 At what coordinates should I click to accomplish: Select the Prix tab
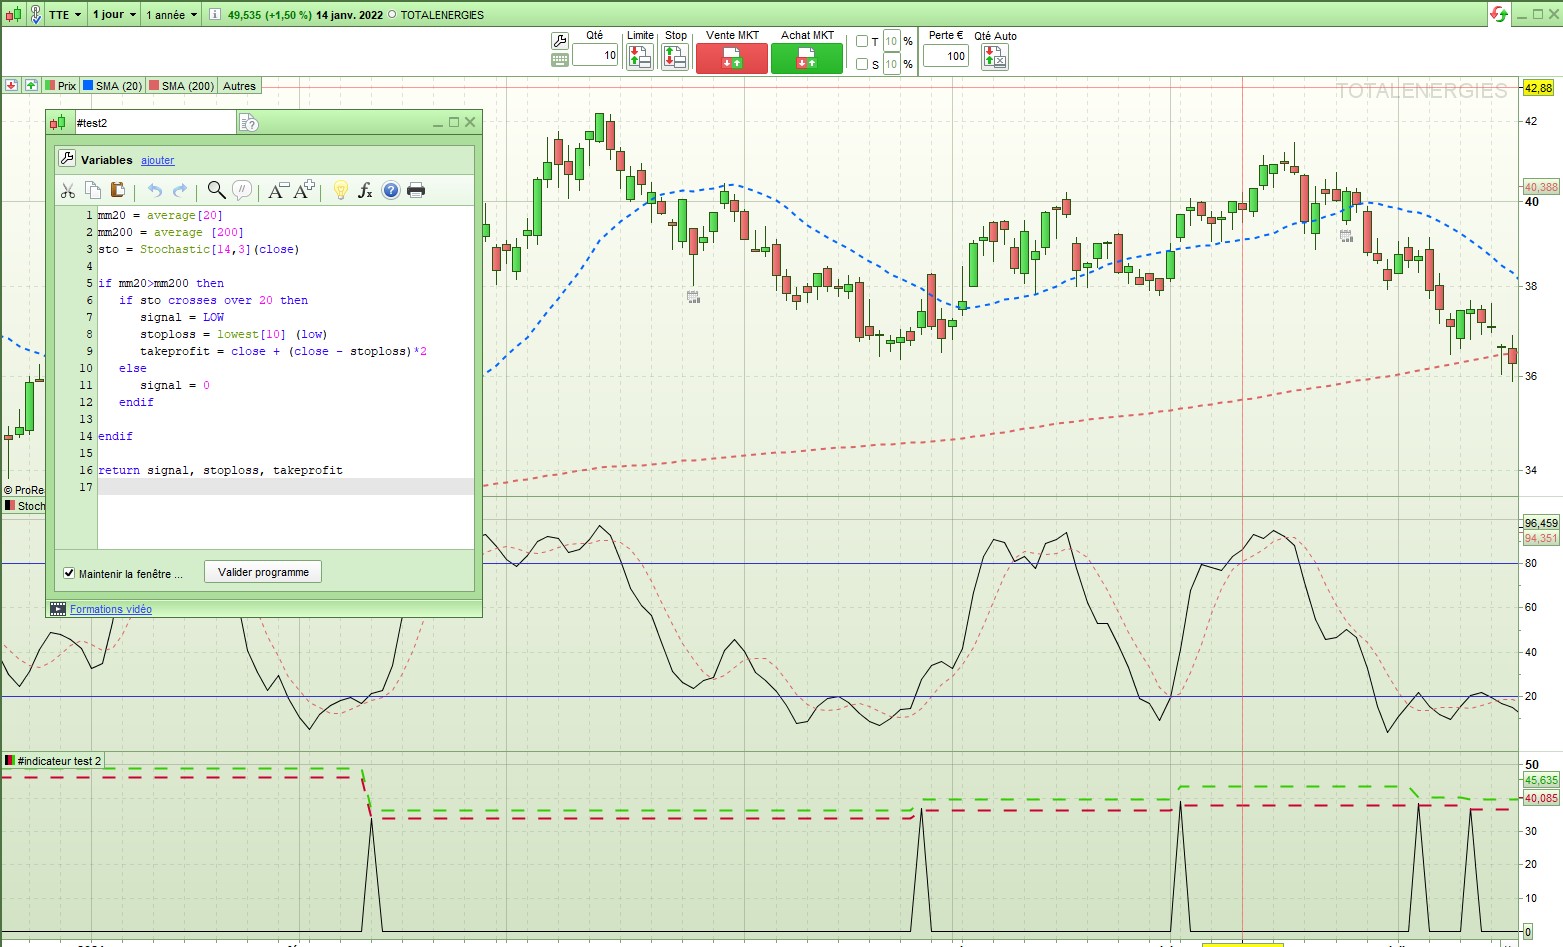point(60,86)
